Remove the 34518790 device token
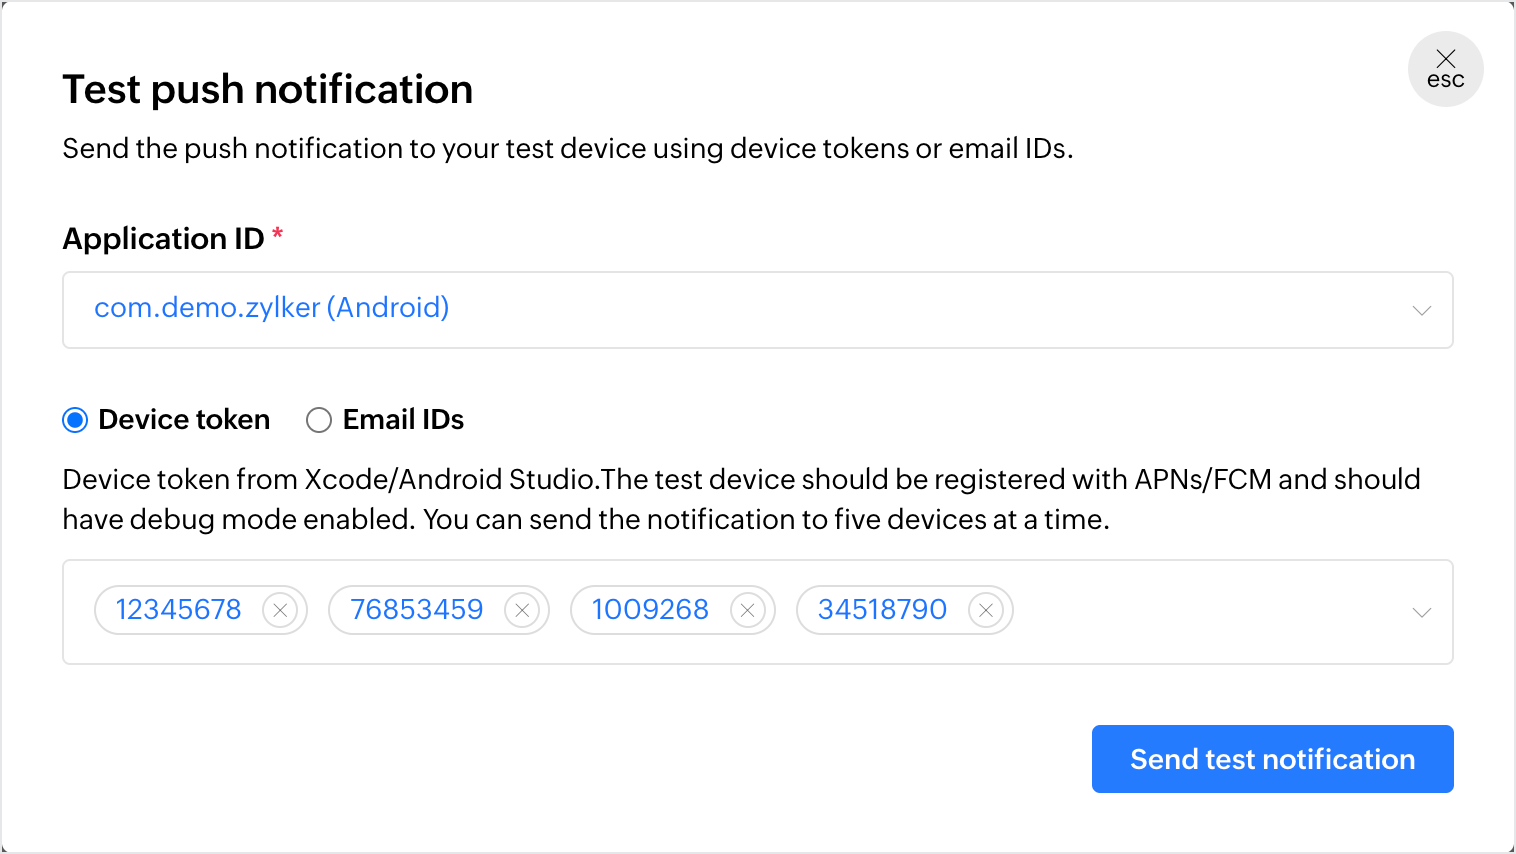1516x854 pixels. click(986, 610)
